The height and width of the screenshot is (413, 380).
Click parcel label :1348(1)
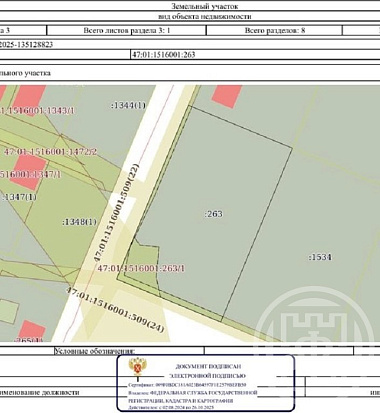(79, 222)
